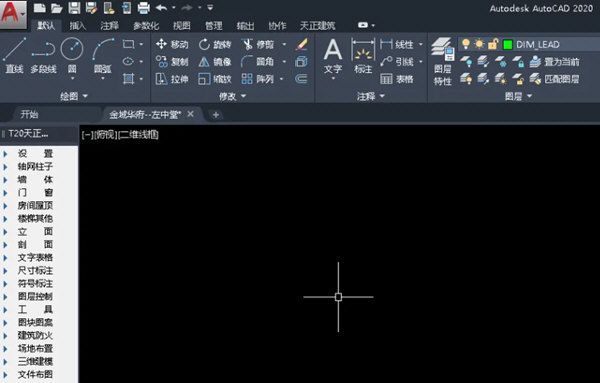Click the 引线 leader button

[397, 62]
